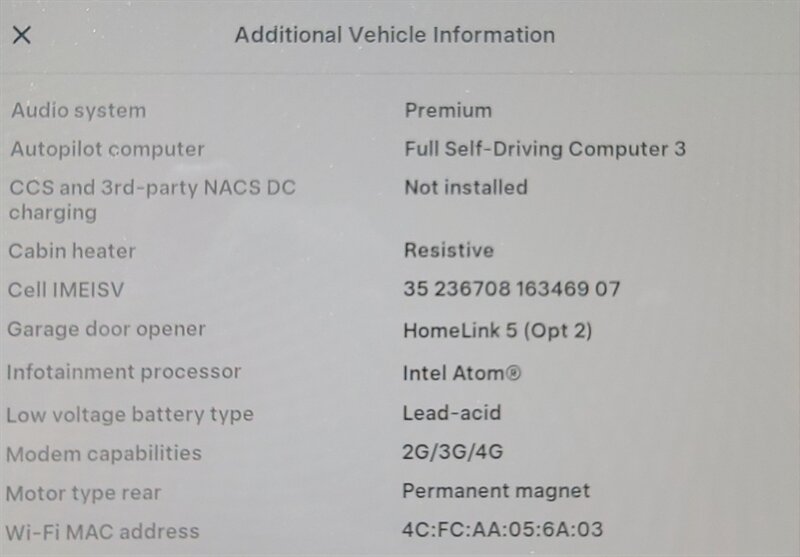Select the Lead-acid value
Image resolution: width=800 pixels, height=557 pixels.
click(451, 413)
